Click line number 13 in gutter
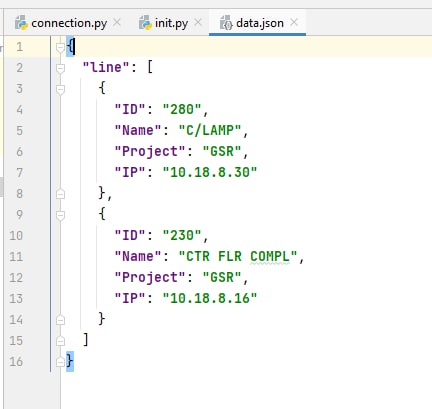The height and width of the screenshot is (409, 432). (16, 299)
